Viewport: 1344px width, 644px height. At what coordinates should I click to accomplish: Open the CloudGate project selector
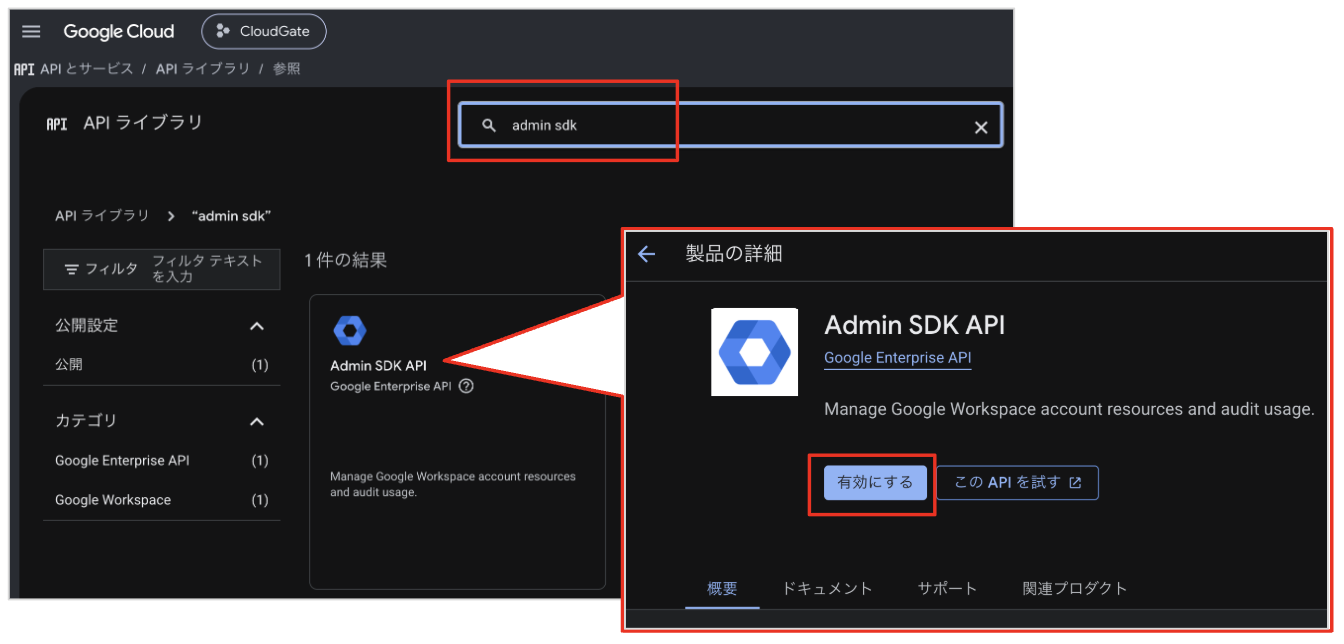point(264,31)
